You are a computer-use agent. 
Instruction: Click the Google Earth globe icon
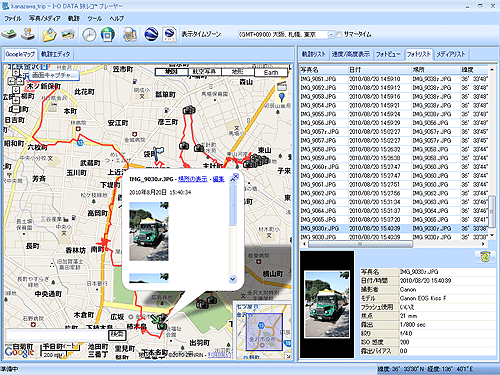[x=151, y=34]
